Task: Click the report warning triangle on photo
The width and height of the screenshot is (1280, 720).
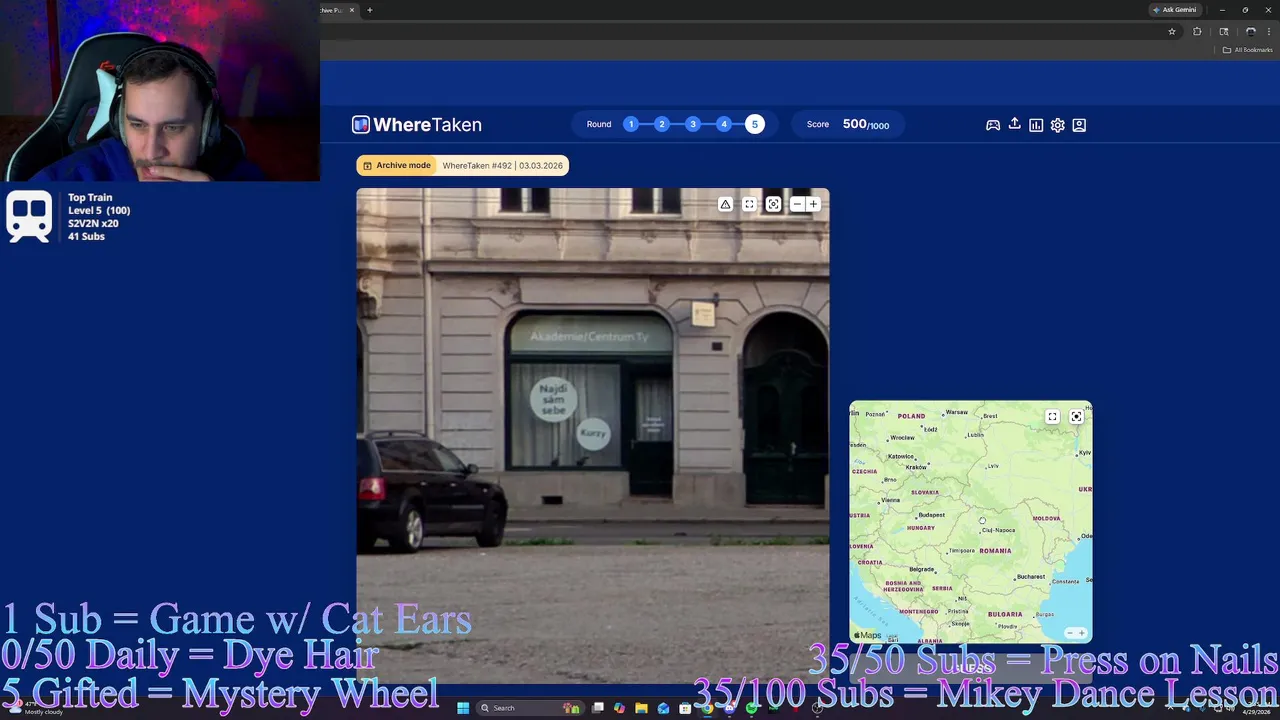Action: [x=726, y=204]
